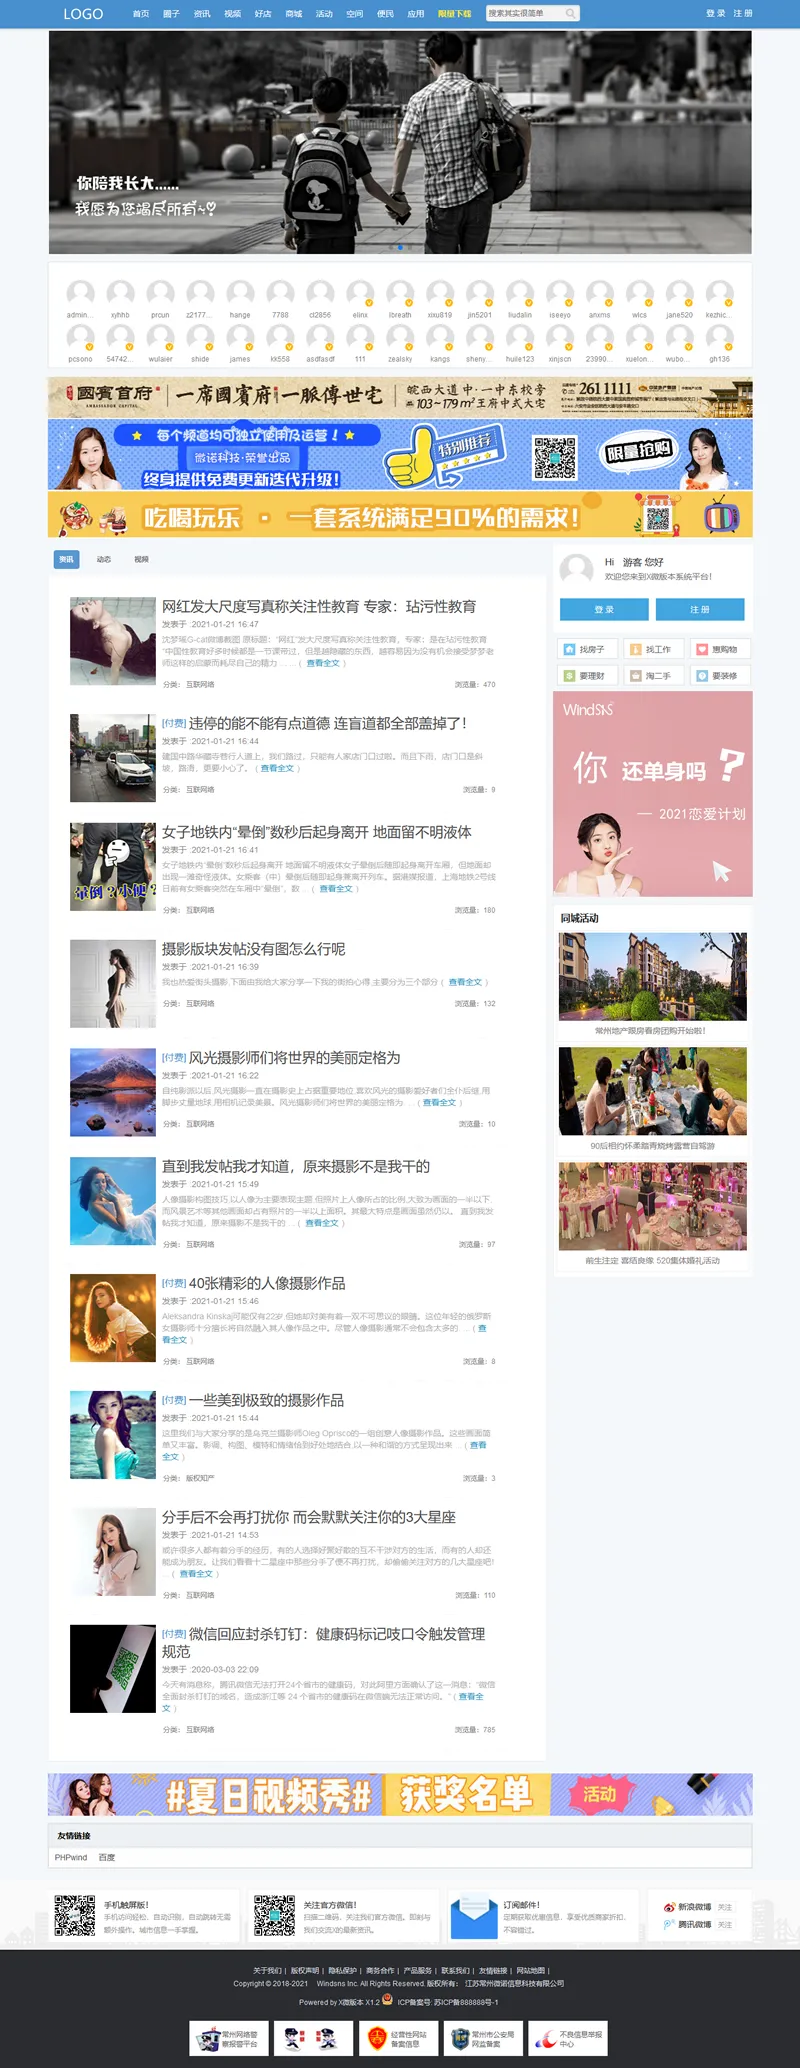
Task: Click the guest avatar in login panel
Action: pos(576,570)
